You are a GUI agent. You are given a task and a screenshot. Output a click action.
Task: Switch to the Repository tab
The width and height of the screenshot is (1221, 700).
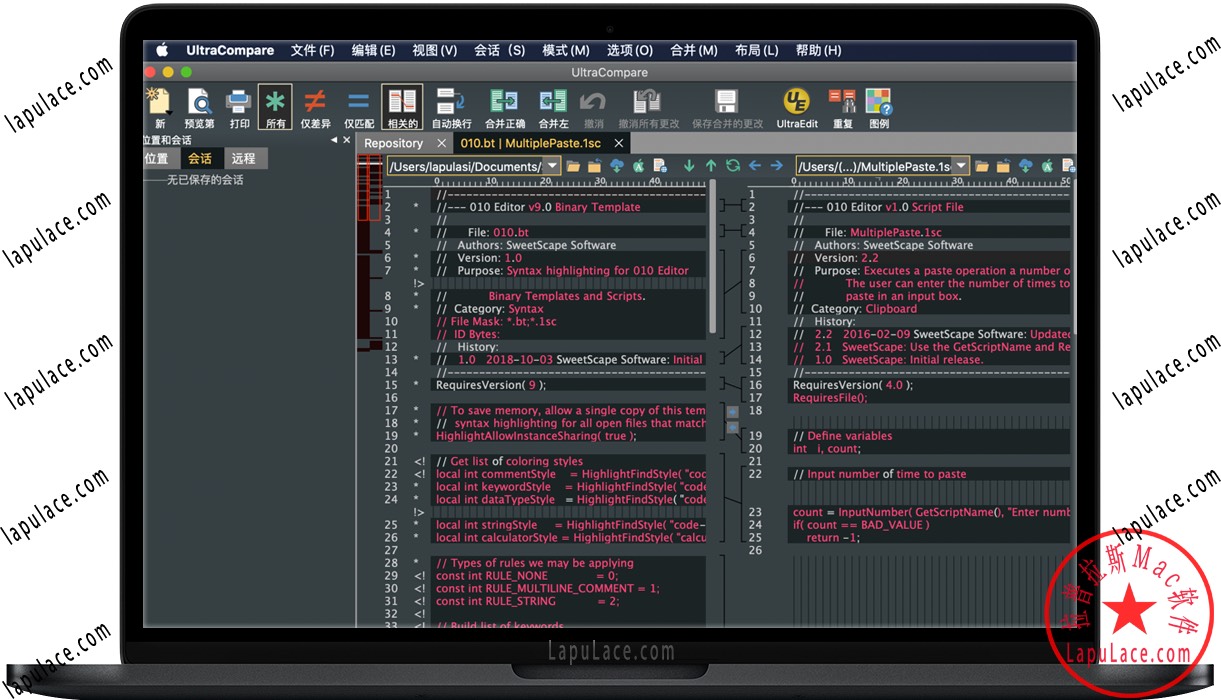[393, 143]
